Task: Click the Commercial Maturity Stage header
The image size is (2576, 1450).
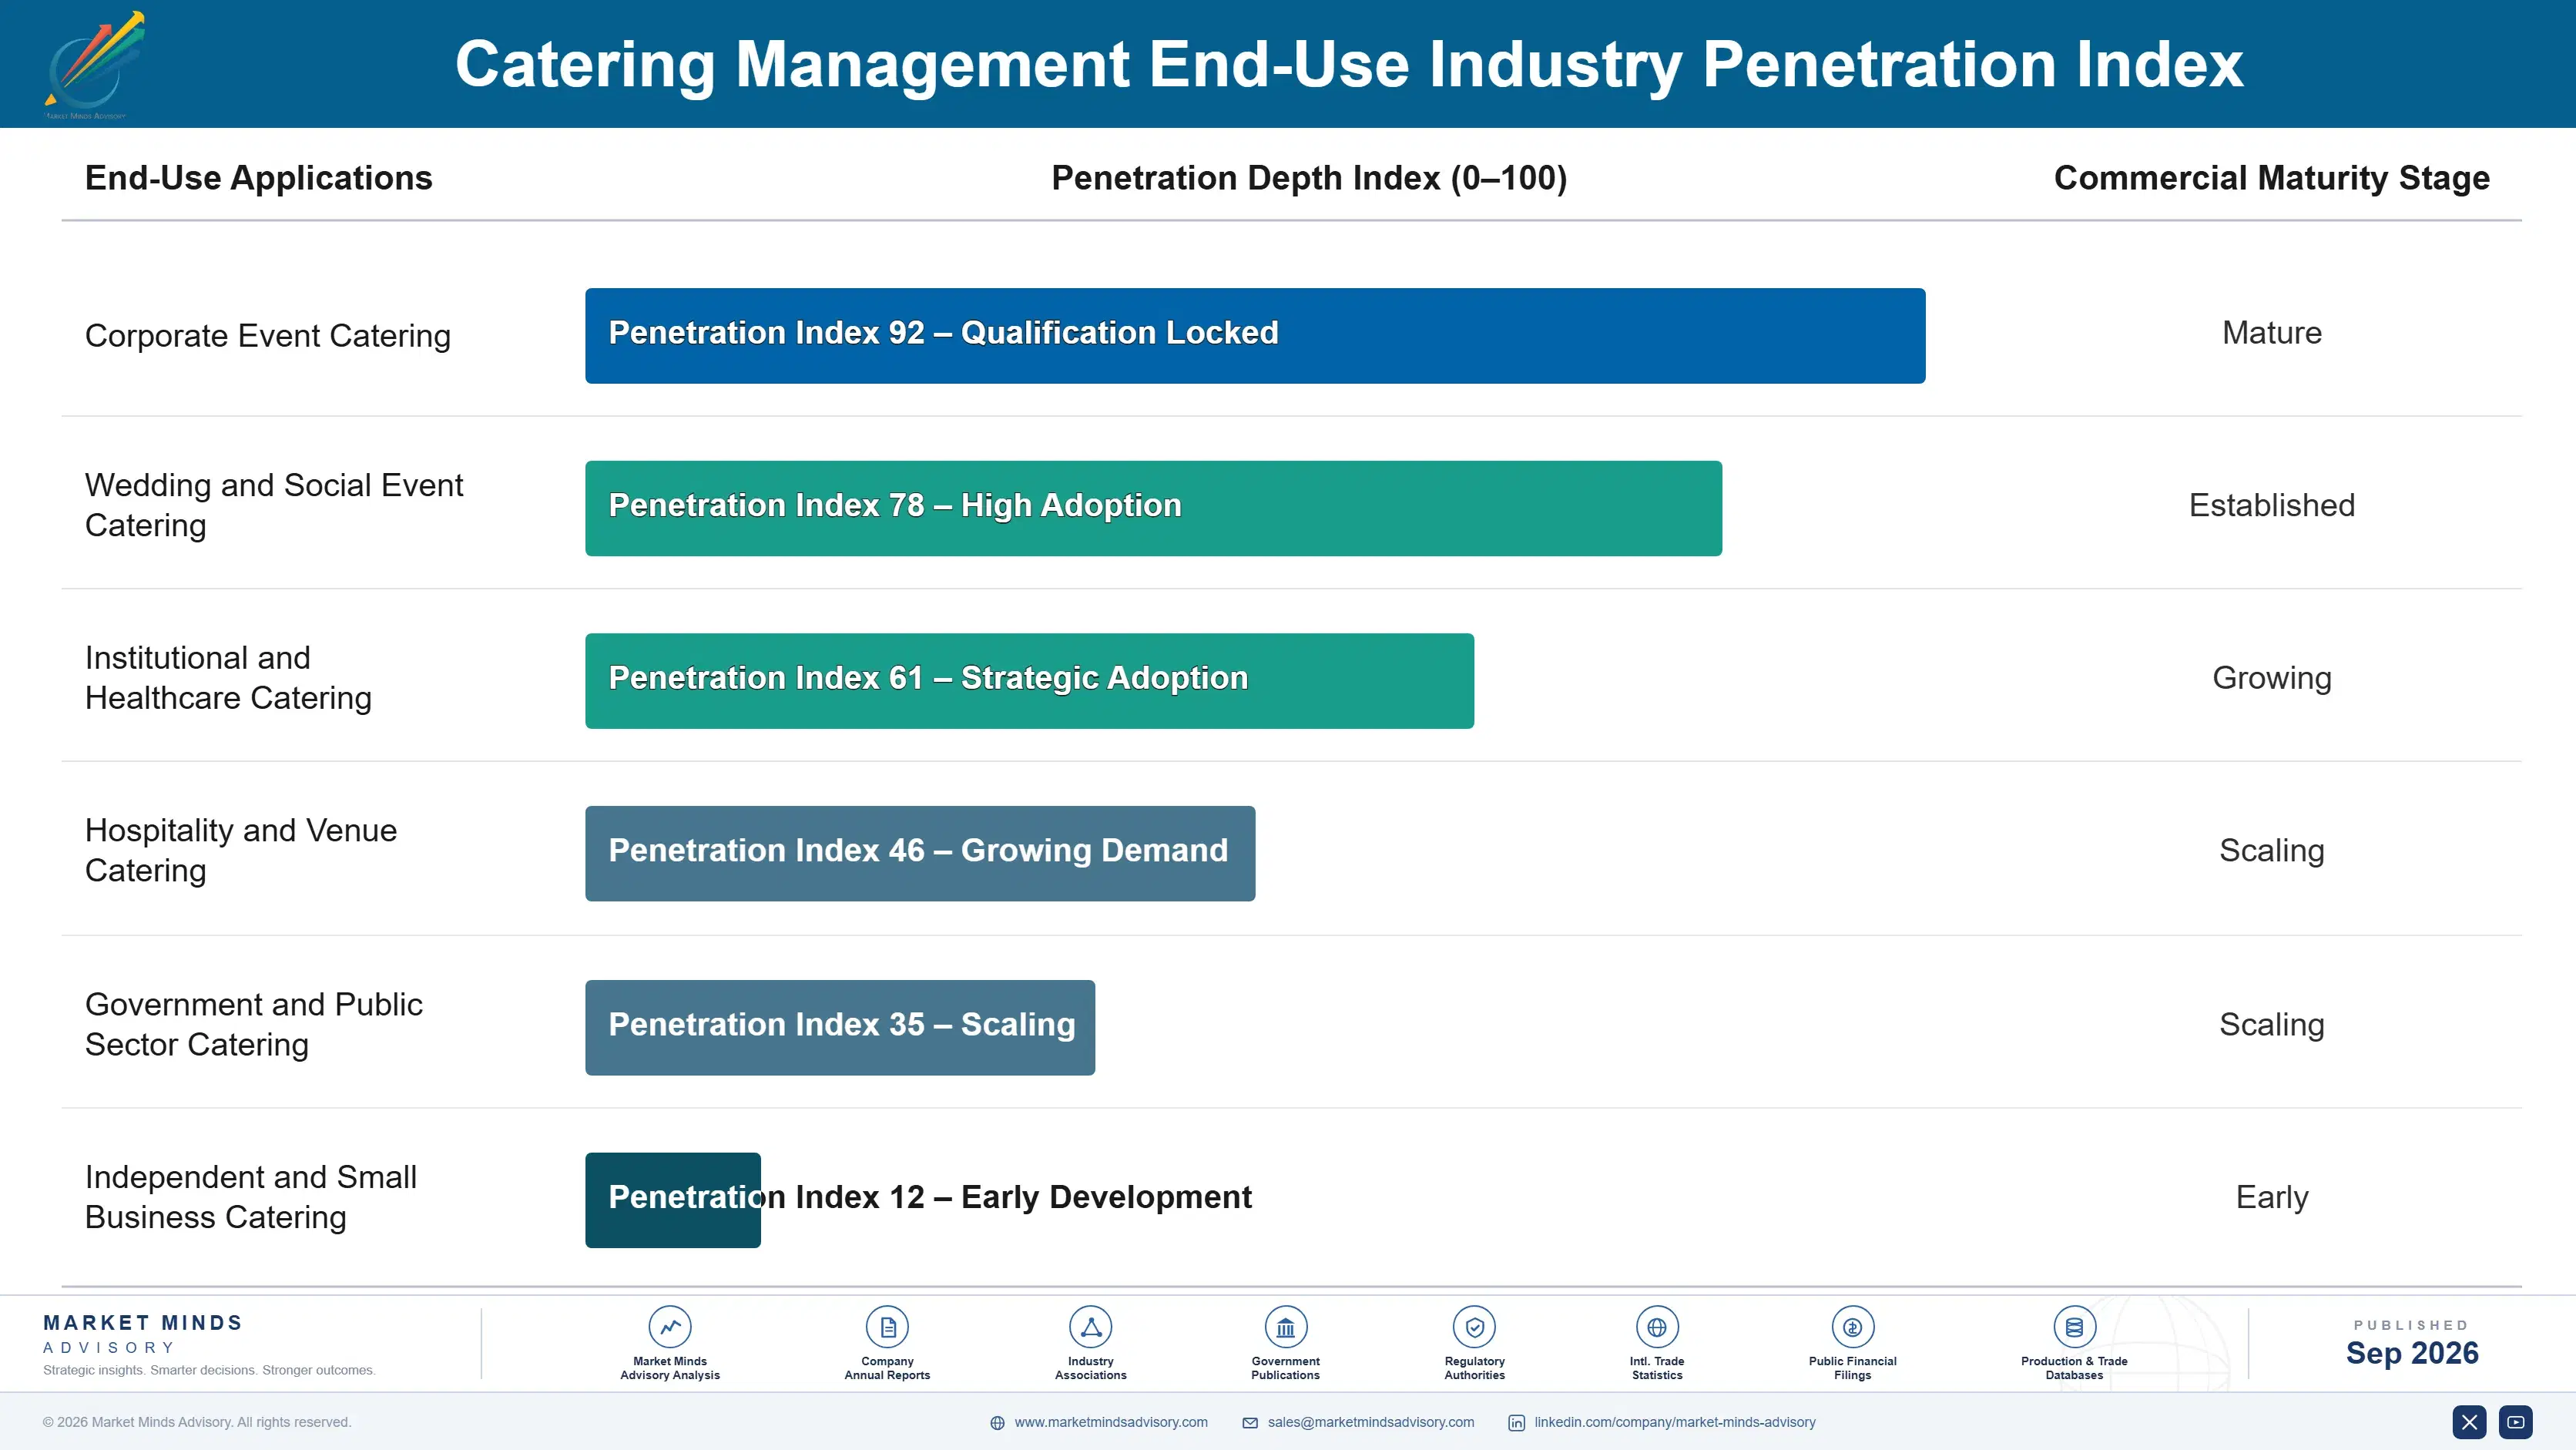Action: click(x=2271, y=178)
